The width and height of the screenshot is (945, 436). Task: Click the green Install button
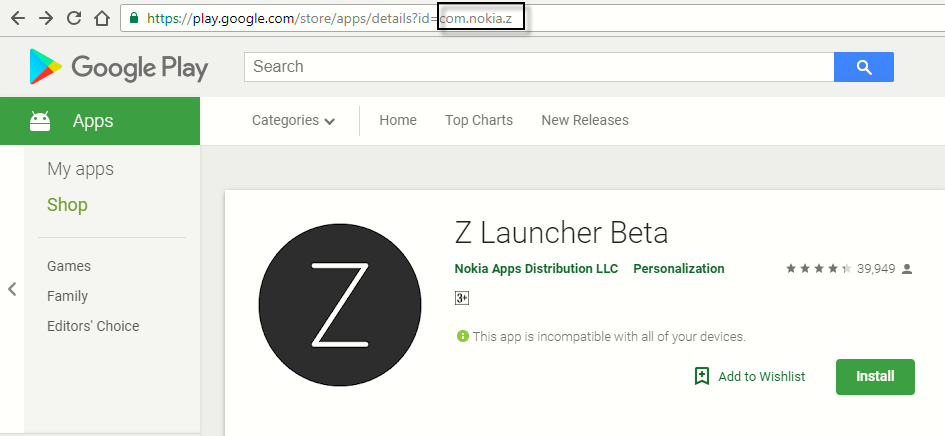point(875,377)
